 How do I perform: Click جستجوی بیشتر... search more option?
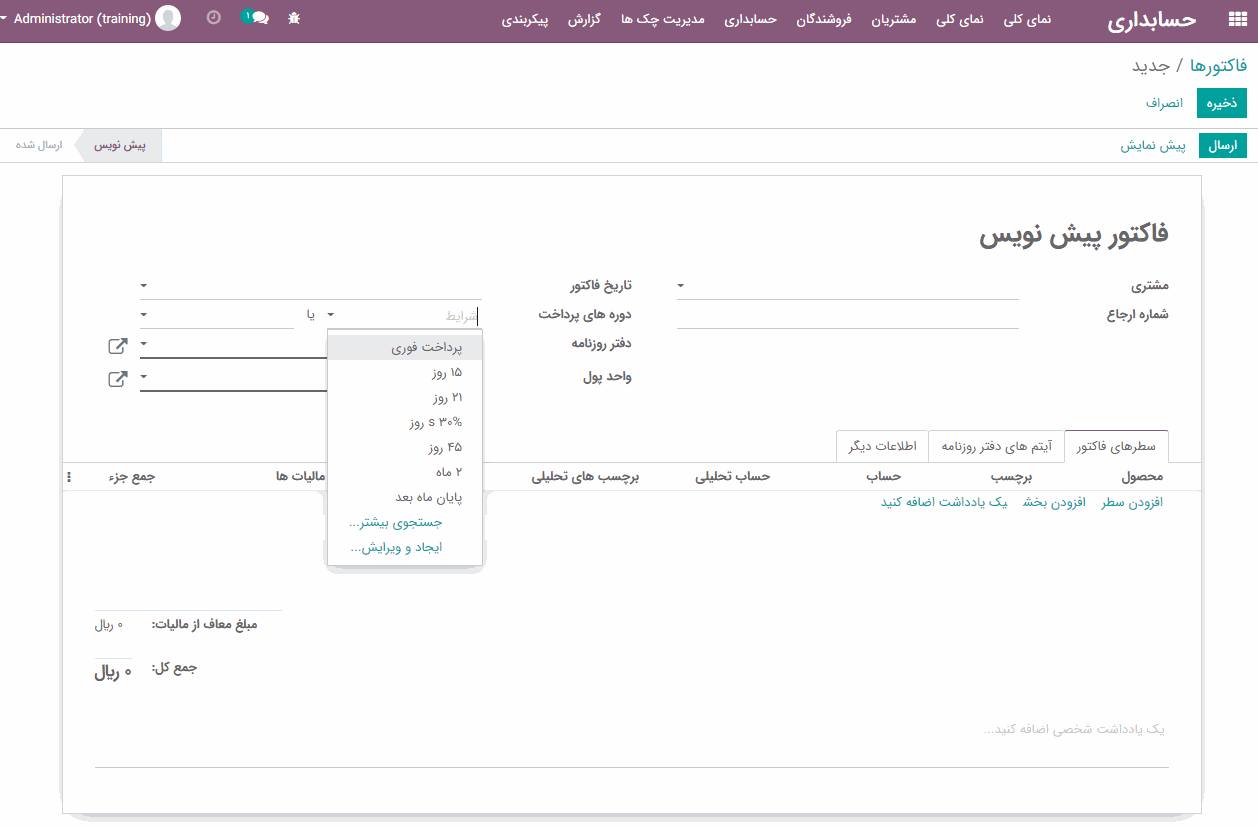point(405,522)
